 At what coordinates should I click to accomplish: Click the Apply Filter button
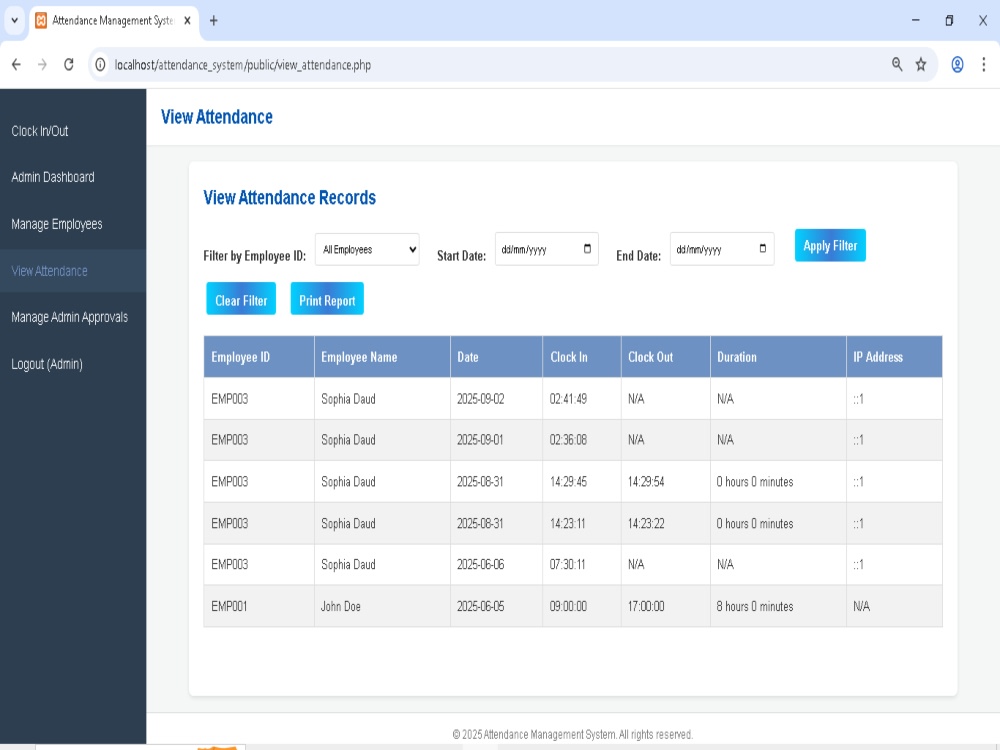coord(830,246)
